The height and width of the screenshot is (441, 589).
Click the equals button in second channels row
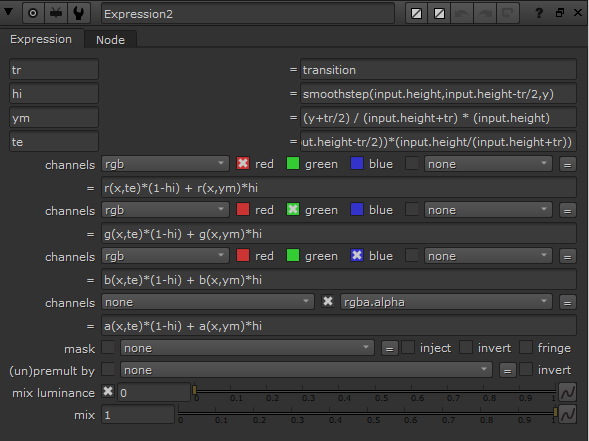click(568, 210)
